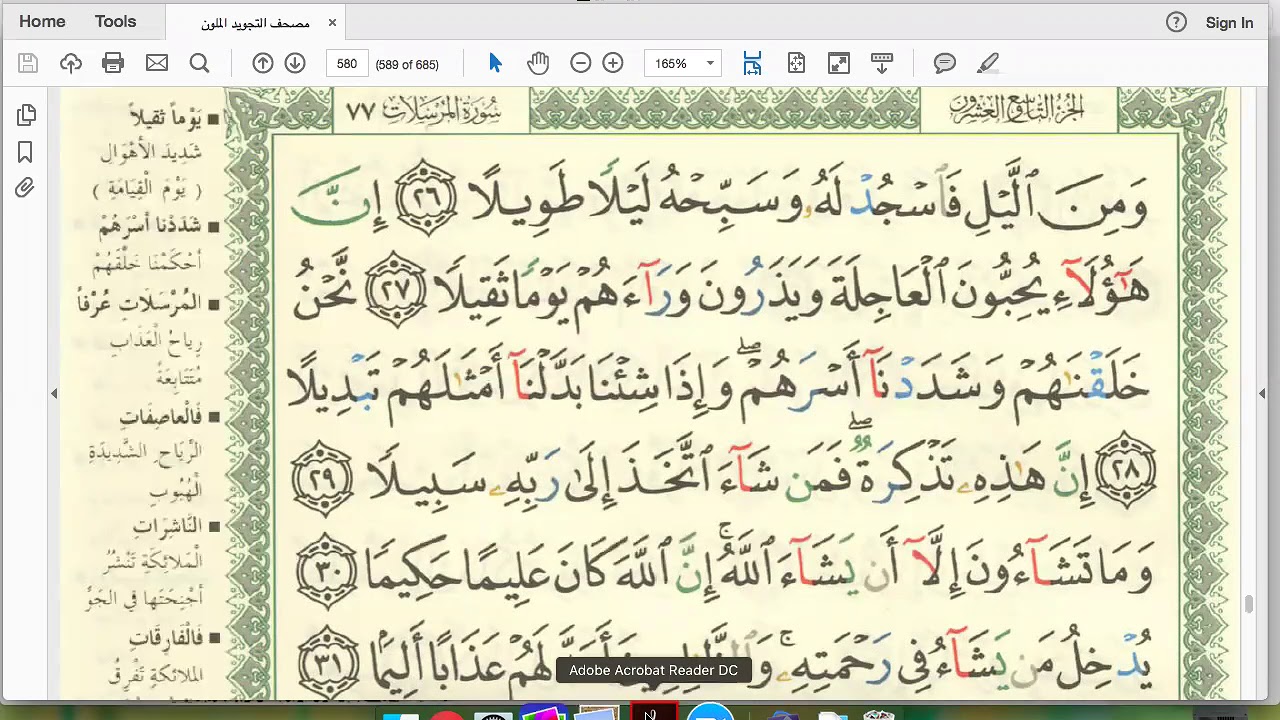The image size is (1280, 720).
Task: Enter full screen mode icon
Action: click(839, 63)
